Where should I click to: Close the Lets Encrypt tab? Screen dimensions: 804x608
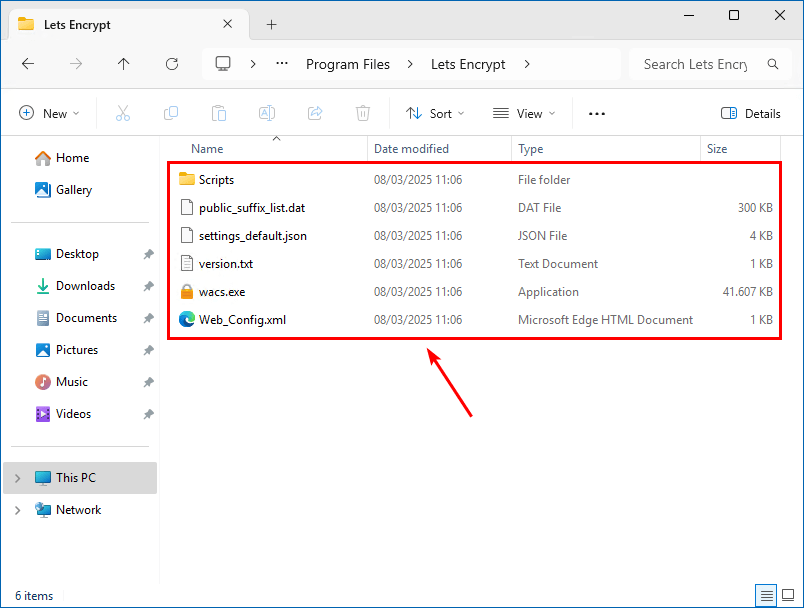[x=228, y=24]
